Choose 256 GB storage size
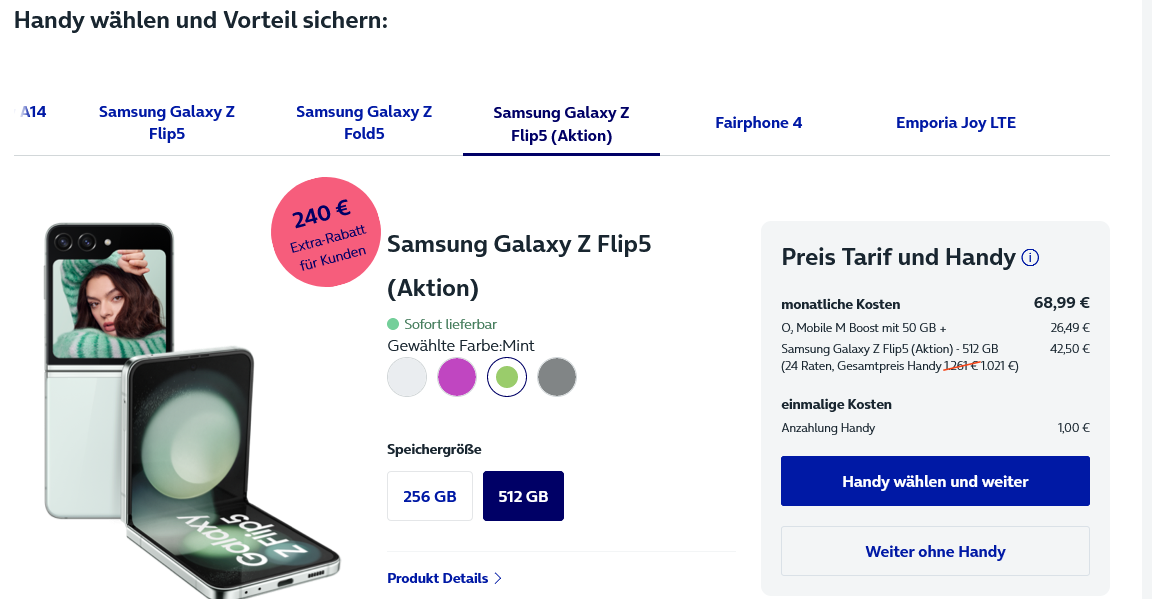Viewport: 1152px width, 599px height. coord(430,496)
